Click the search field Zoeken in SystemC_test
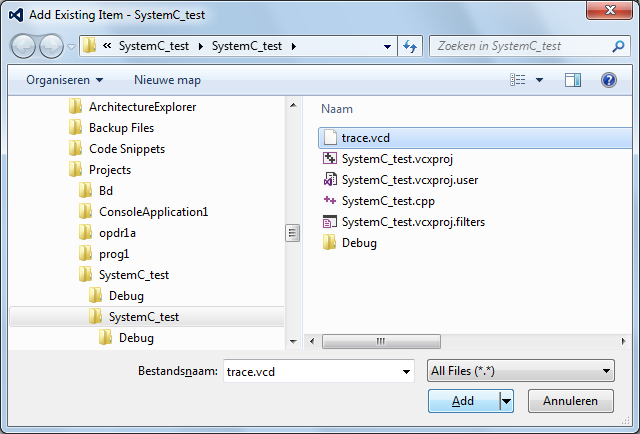640x434 pixels. [518, 46]
